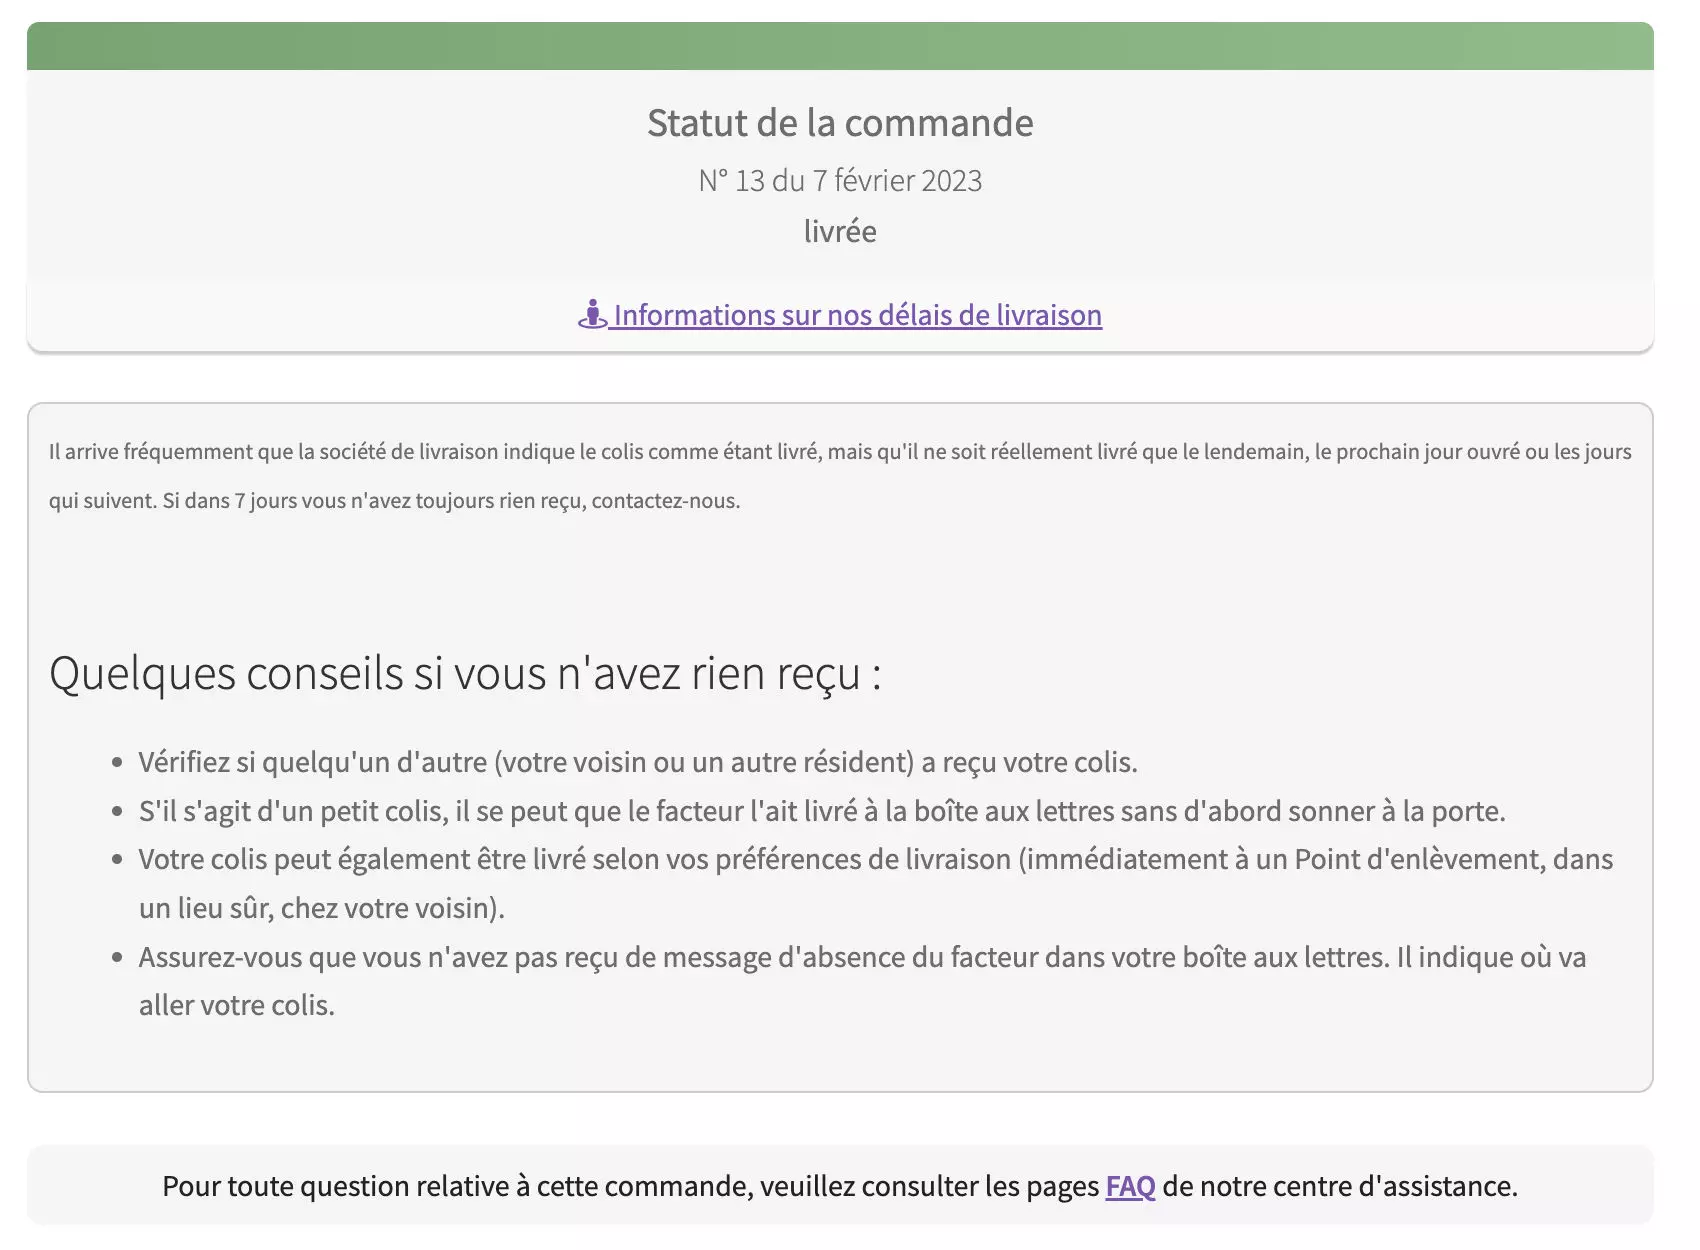
Task: Select the 'Statut de la commande' heading
Action: tap(840, 123)
